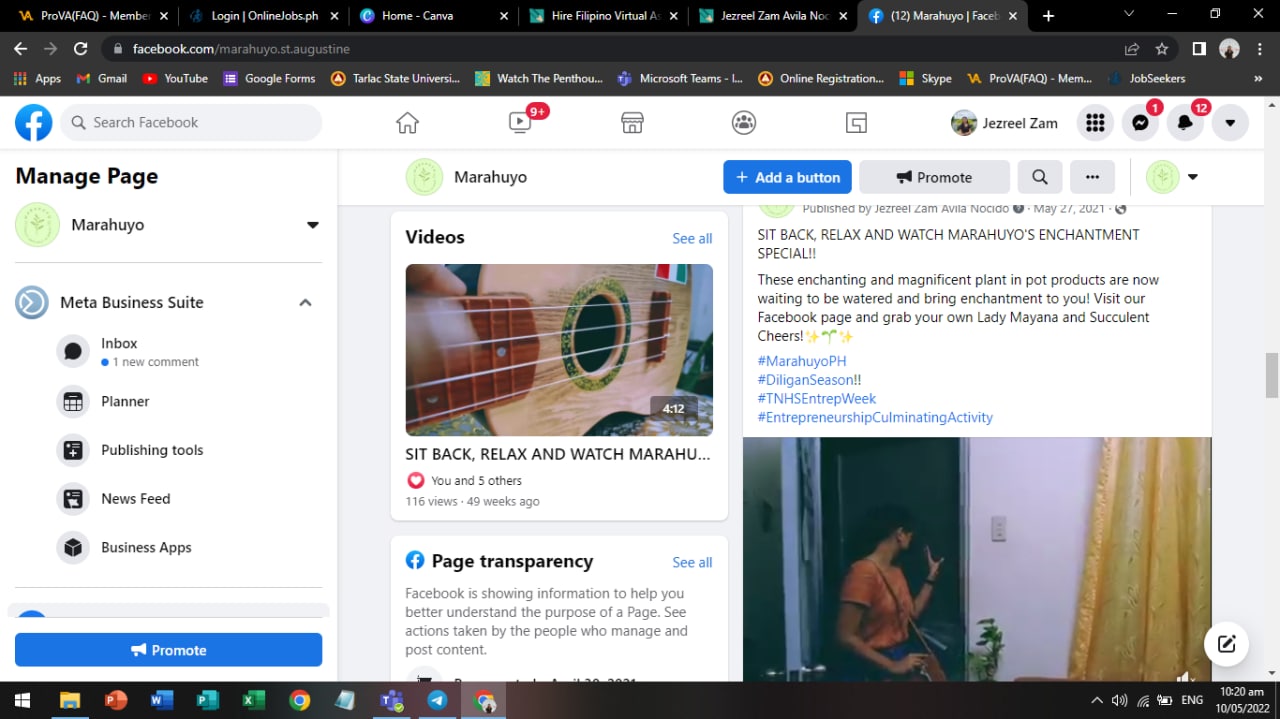Click the Add a button button

pyautogui.click(x=787, y=177)
